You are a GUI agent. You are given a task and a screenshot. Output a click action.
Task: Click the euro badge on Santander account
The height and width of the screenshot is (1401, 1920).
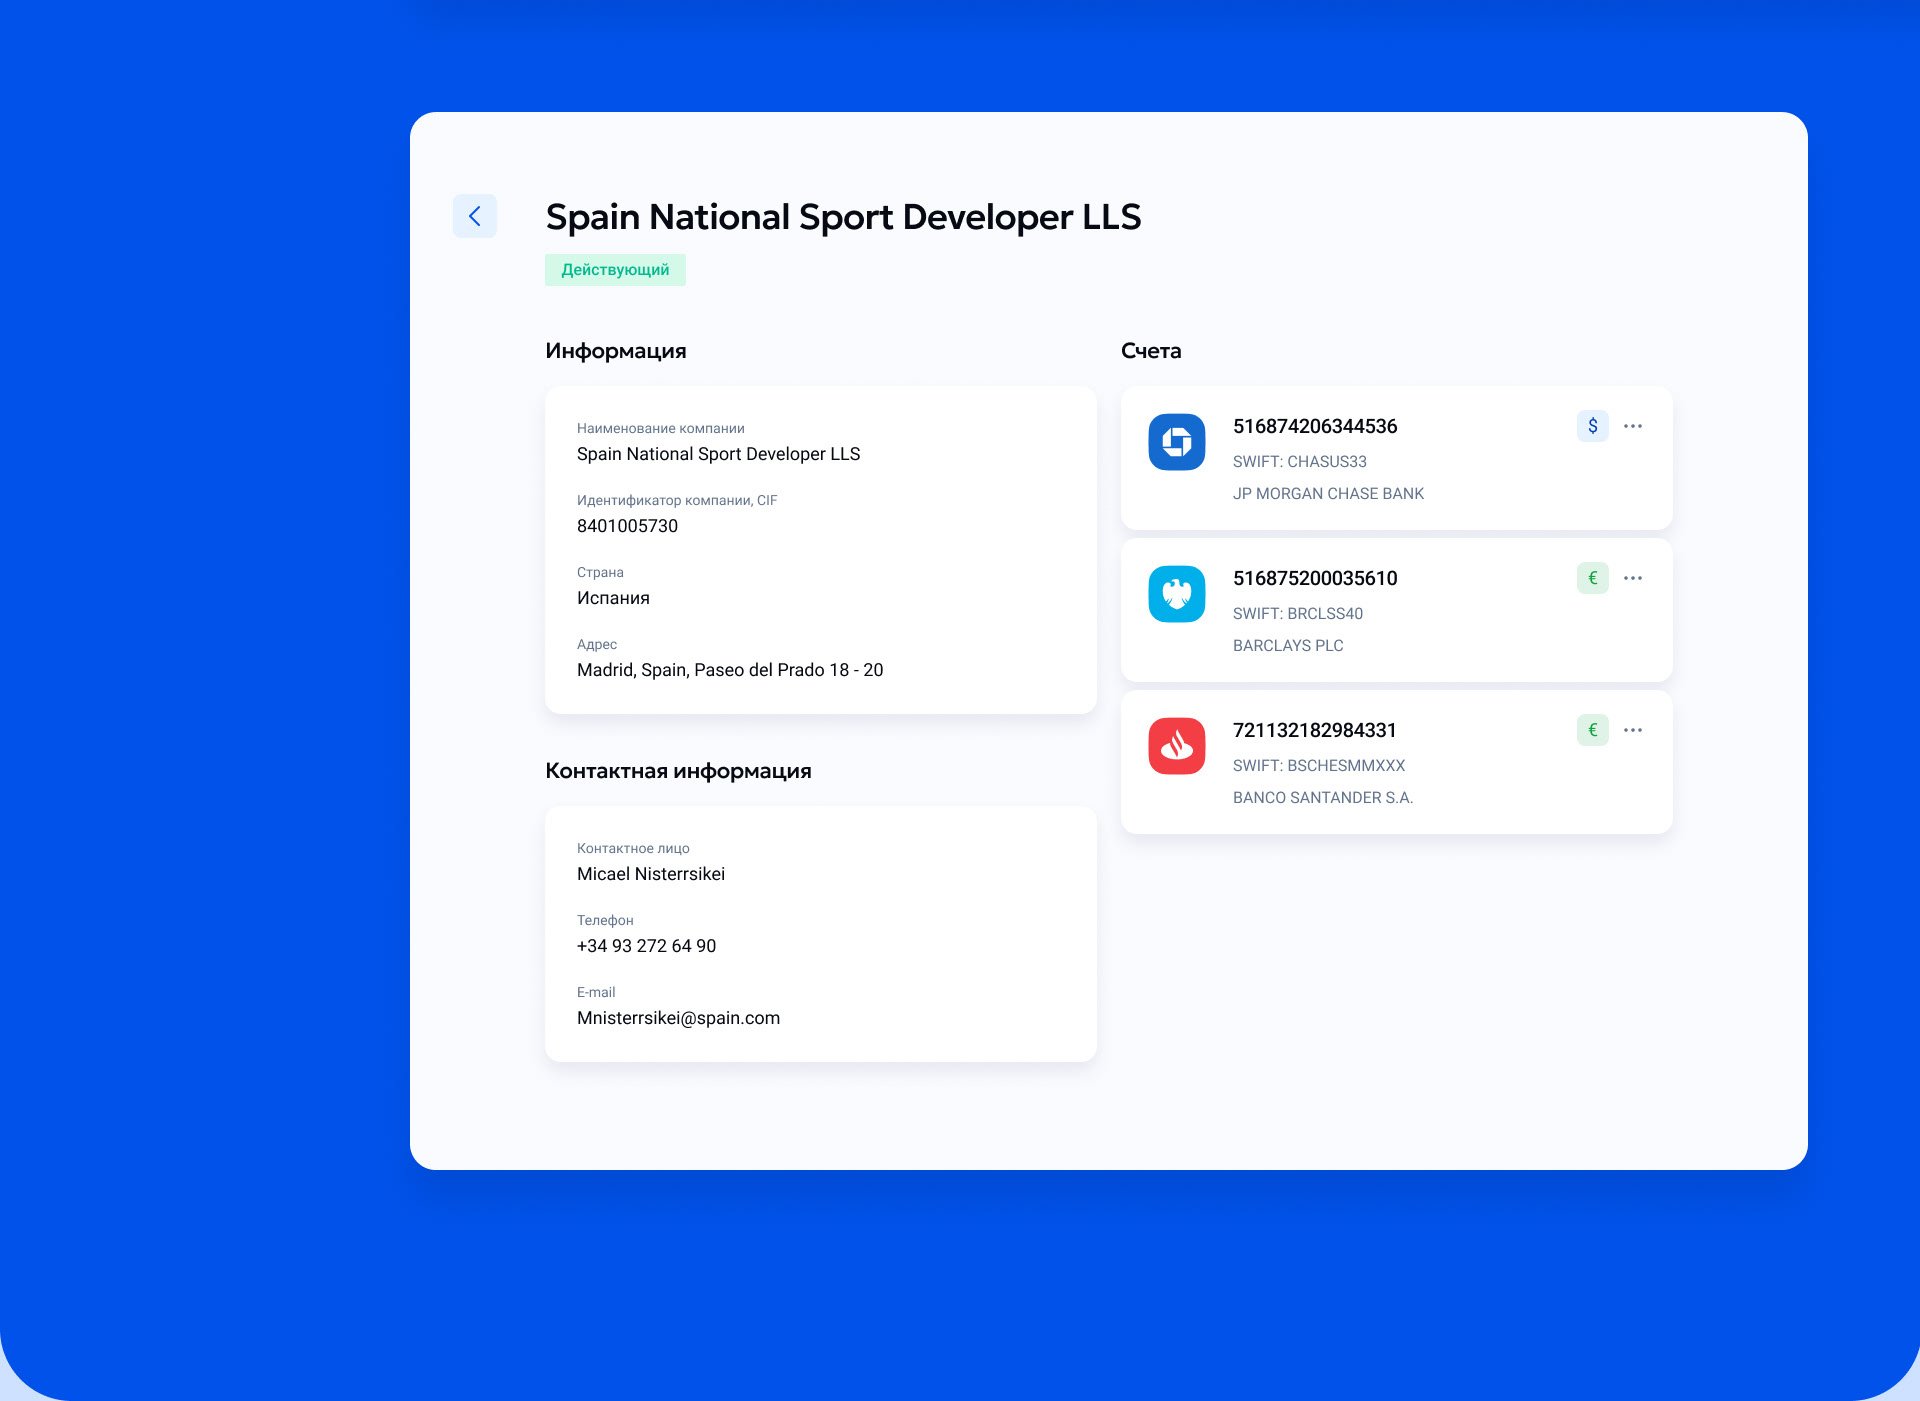click(x=1592, y=730)
